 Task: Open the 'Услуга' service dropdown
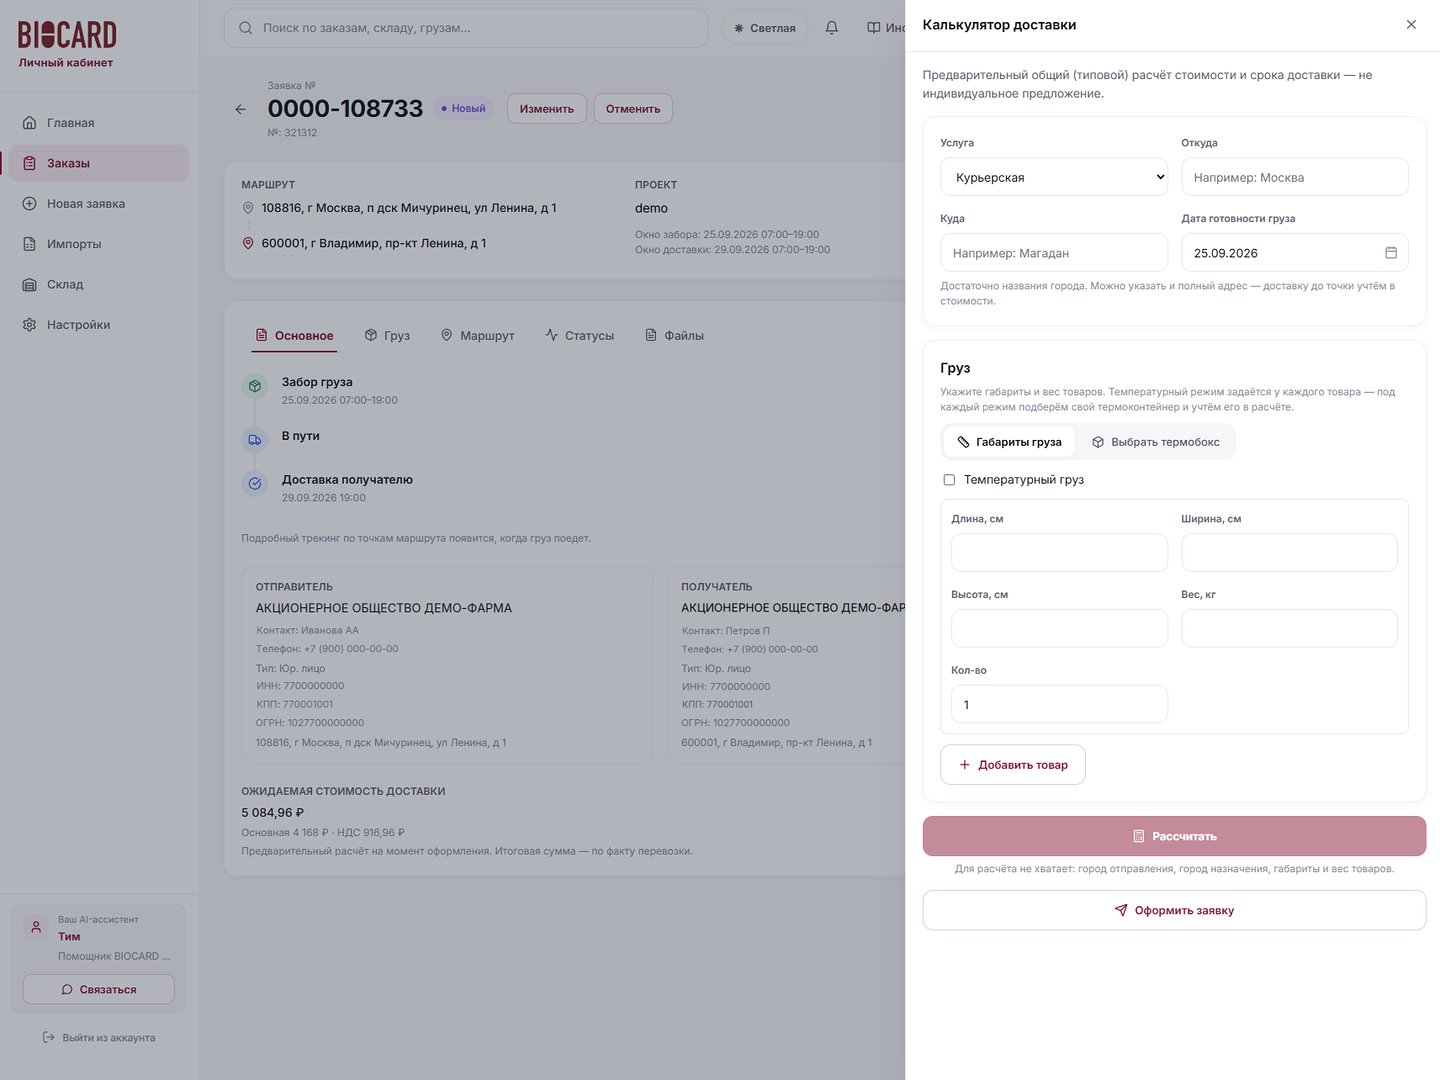tap(1054, 177)
